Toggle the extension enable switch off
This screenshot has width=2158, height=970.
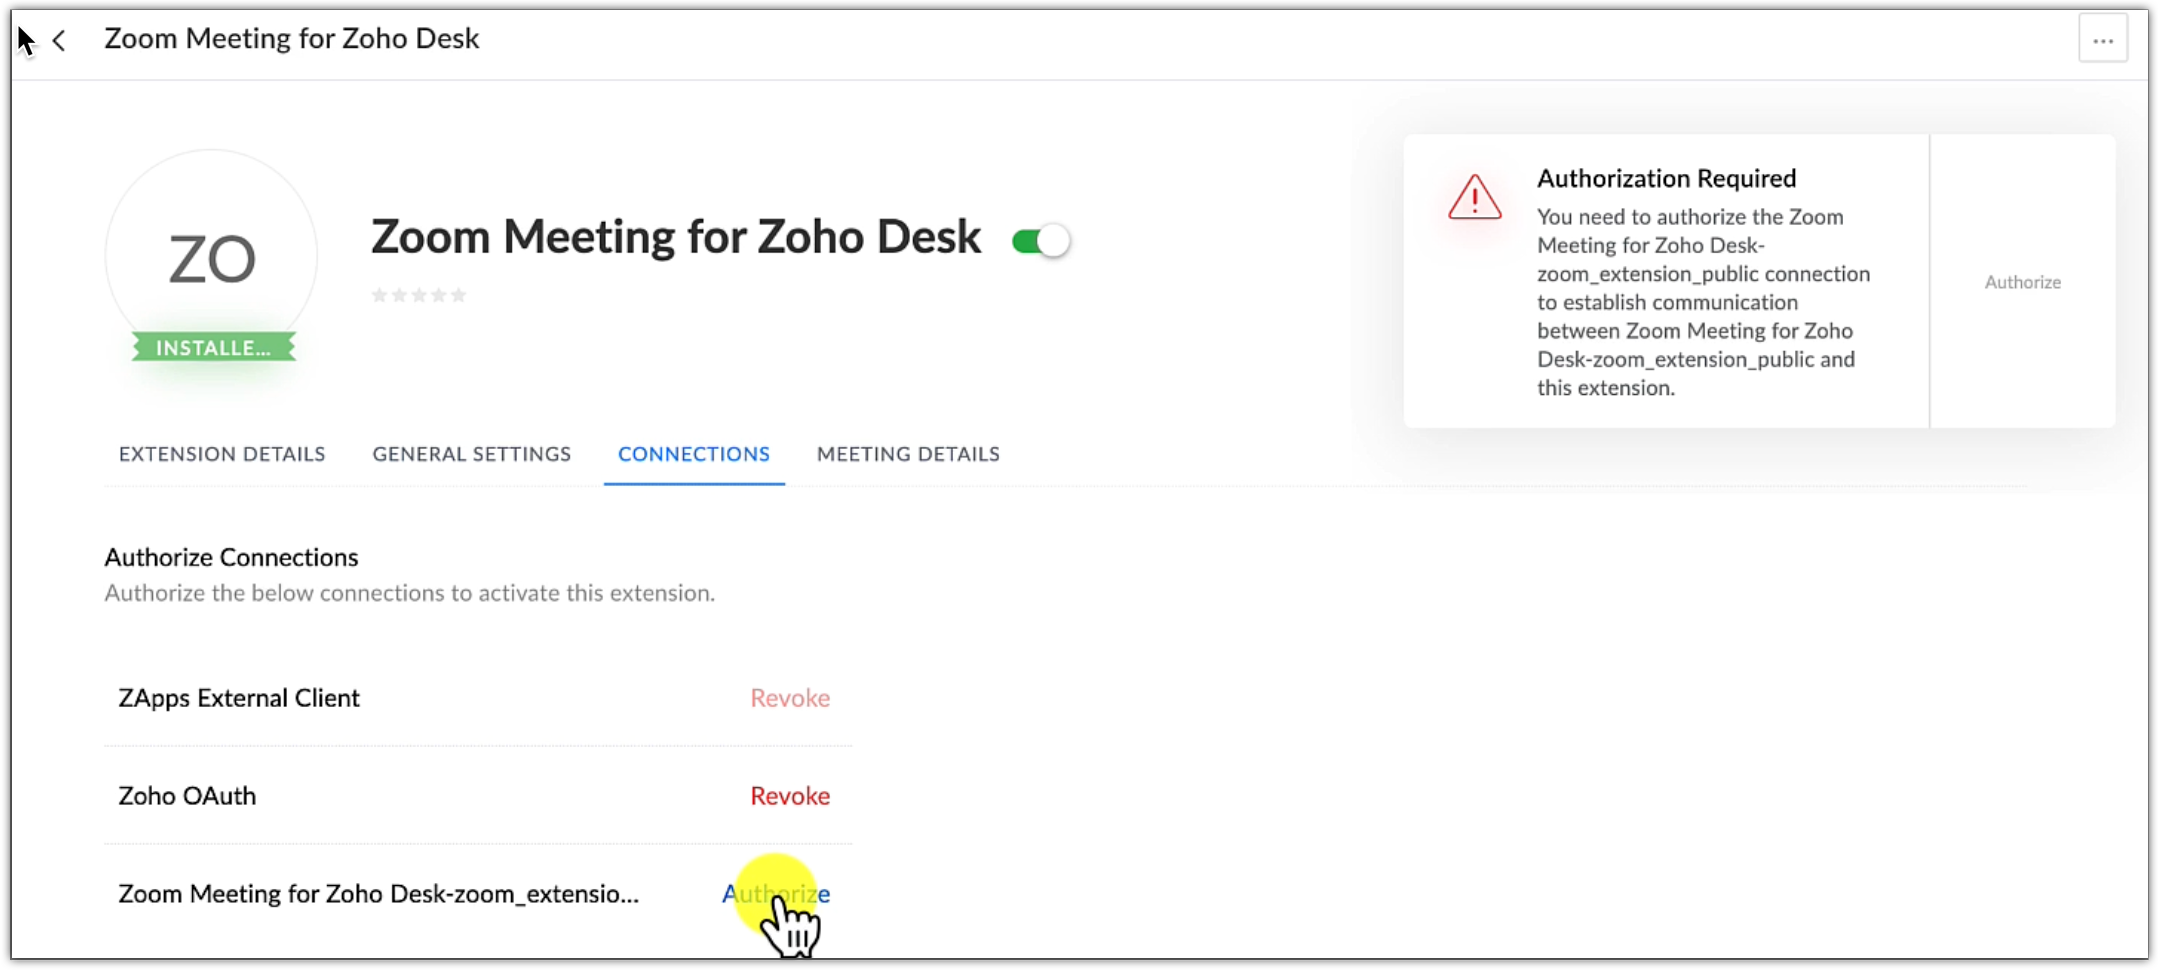[1040, 241]
